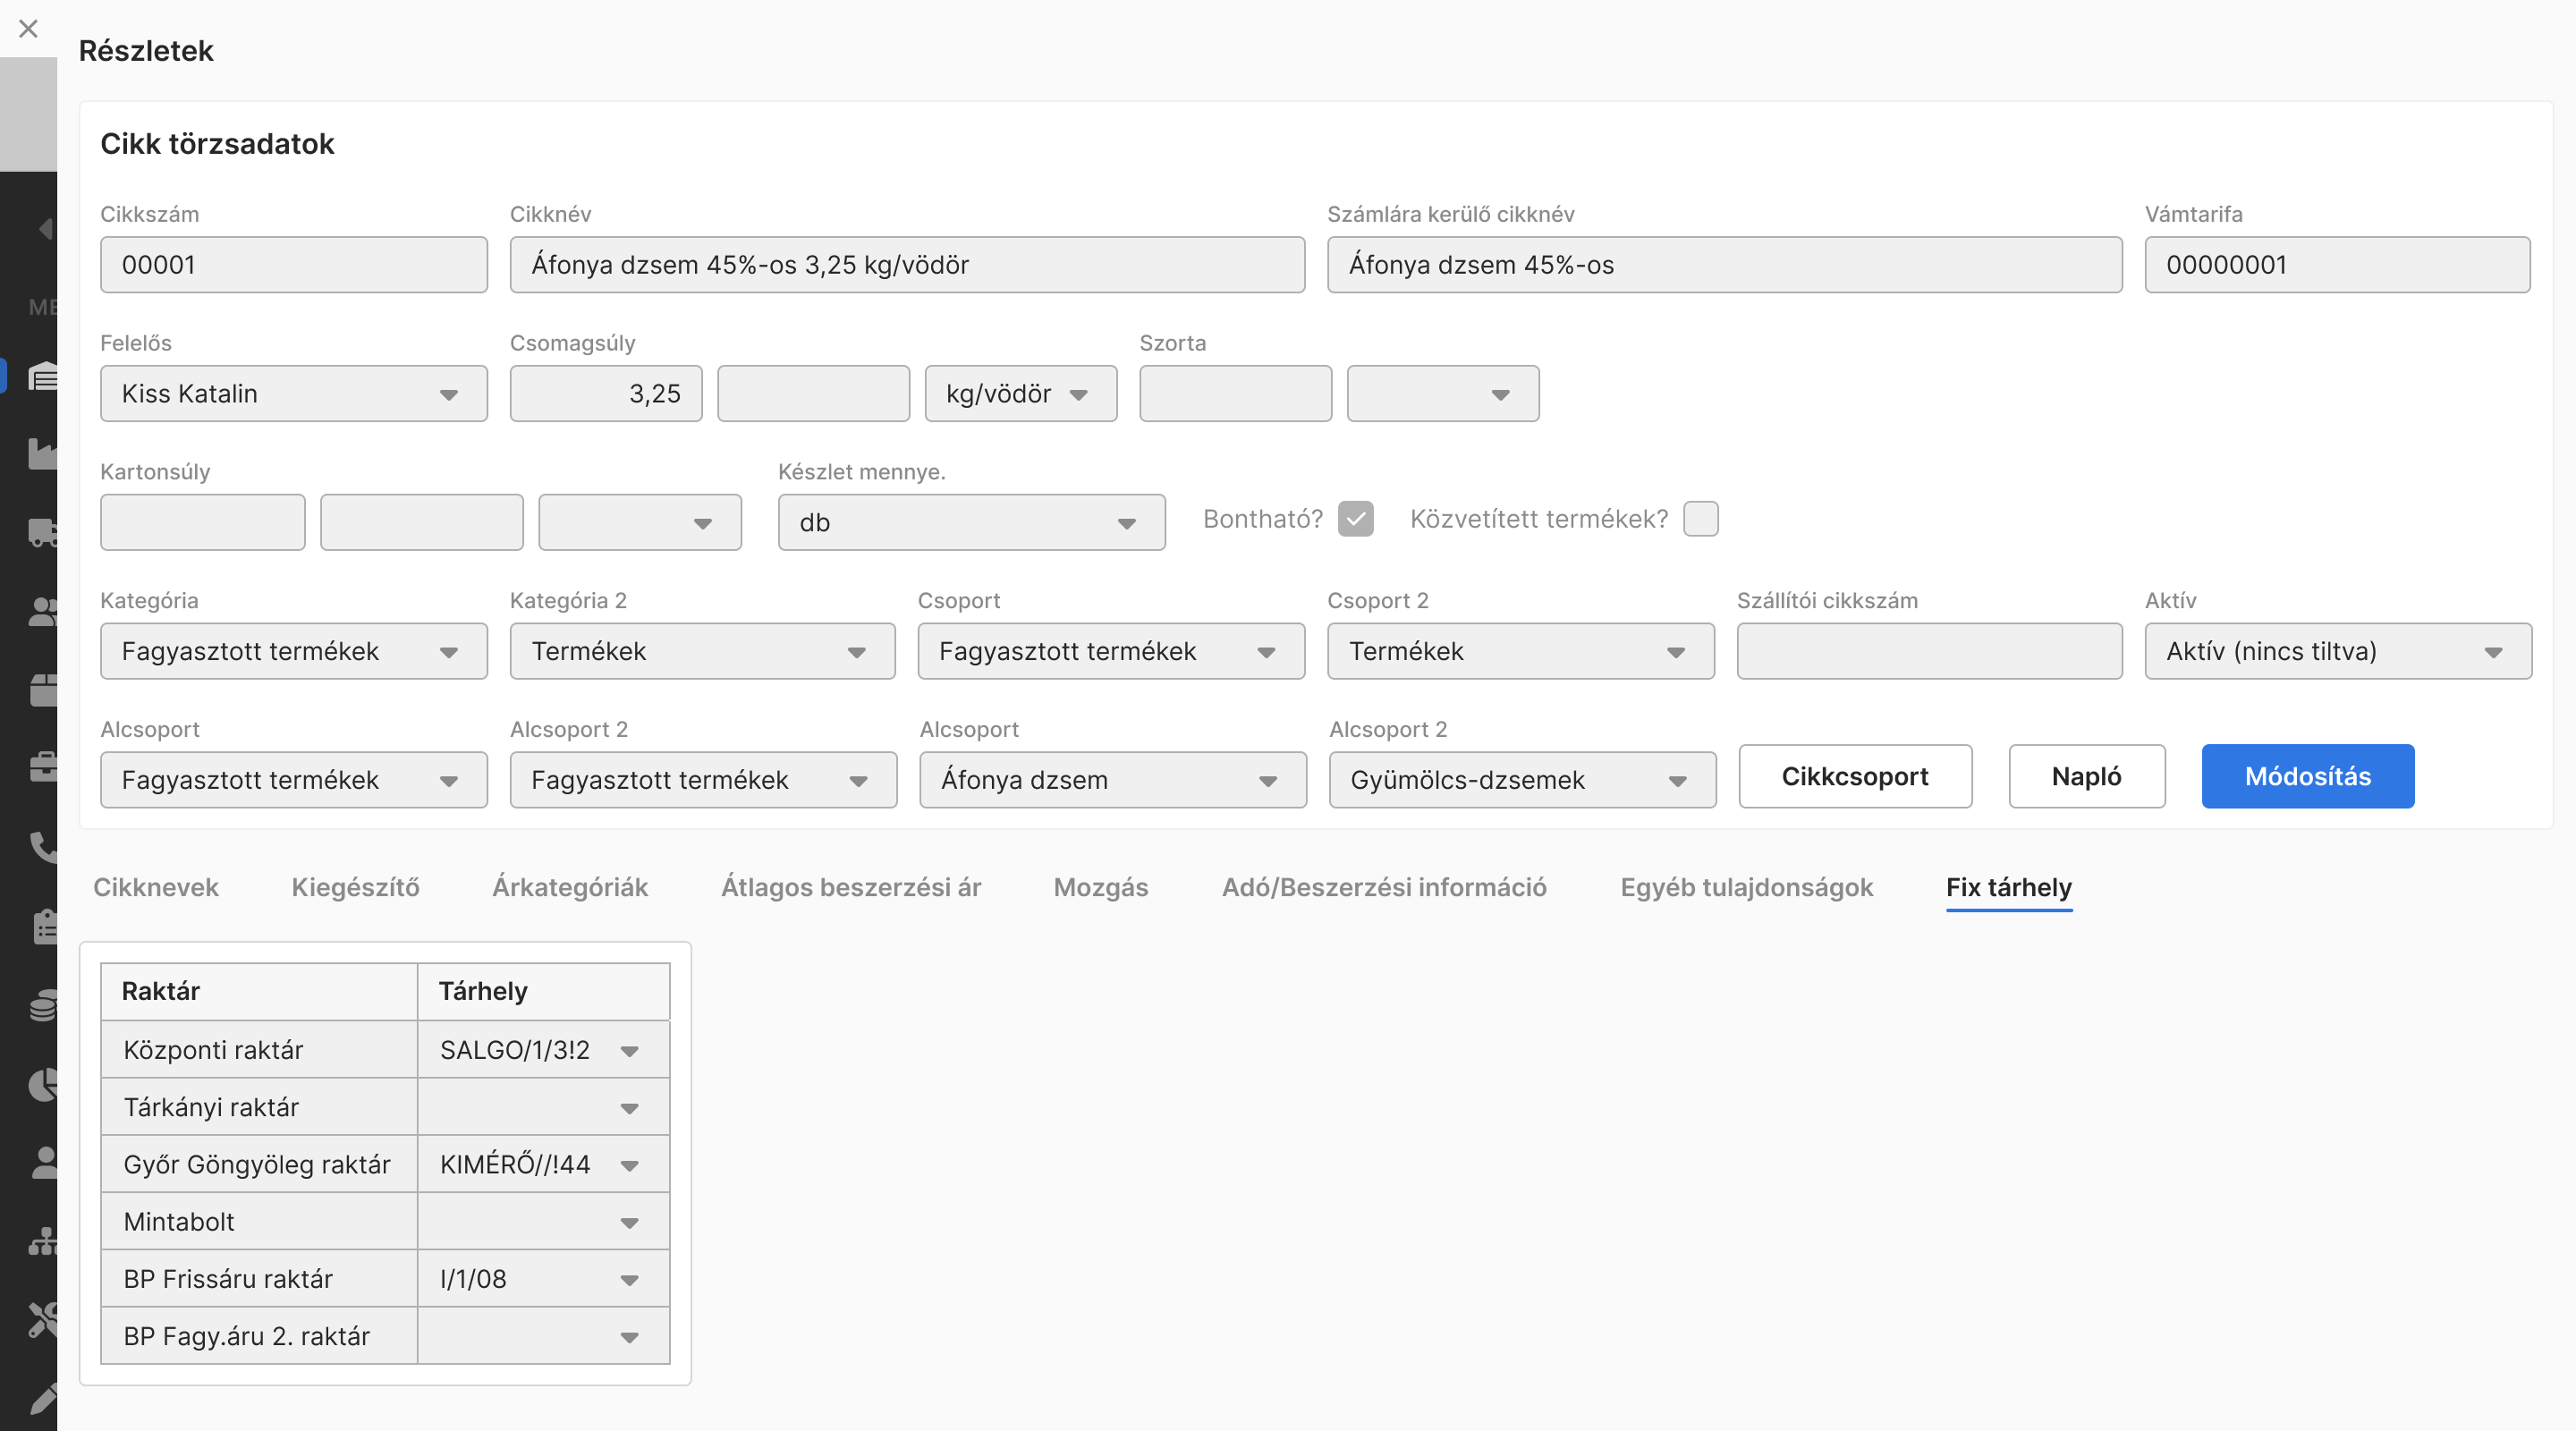Open the Győr Göngyöleg raktár tárhely dropdown
Image resolution: width=2576 pixels, height=1431 pixels.
543,1165
